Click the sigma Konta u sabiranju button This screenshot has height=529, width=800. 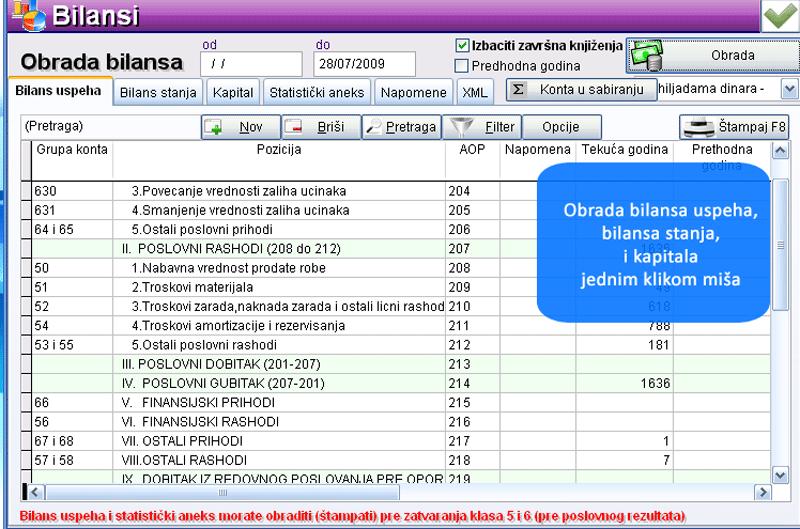click(579, 89)
